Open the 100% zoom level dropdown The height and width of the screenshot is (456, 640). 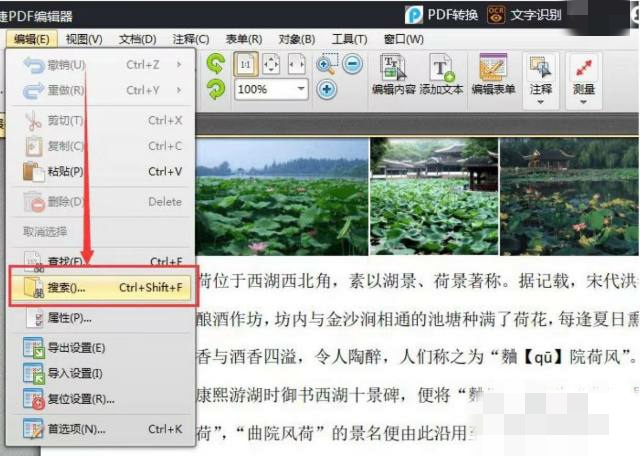coord(301,89)
